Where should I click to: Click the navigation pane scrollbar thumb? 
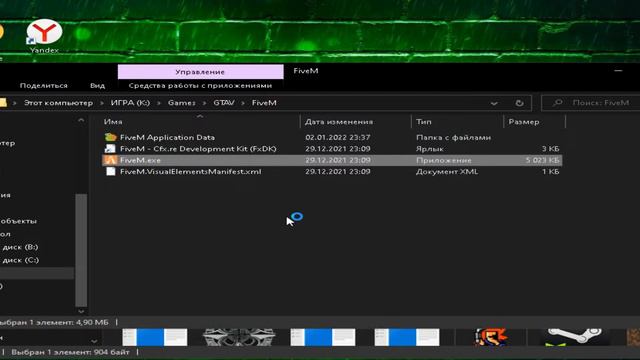tap(81, 250)
